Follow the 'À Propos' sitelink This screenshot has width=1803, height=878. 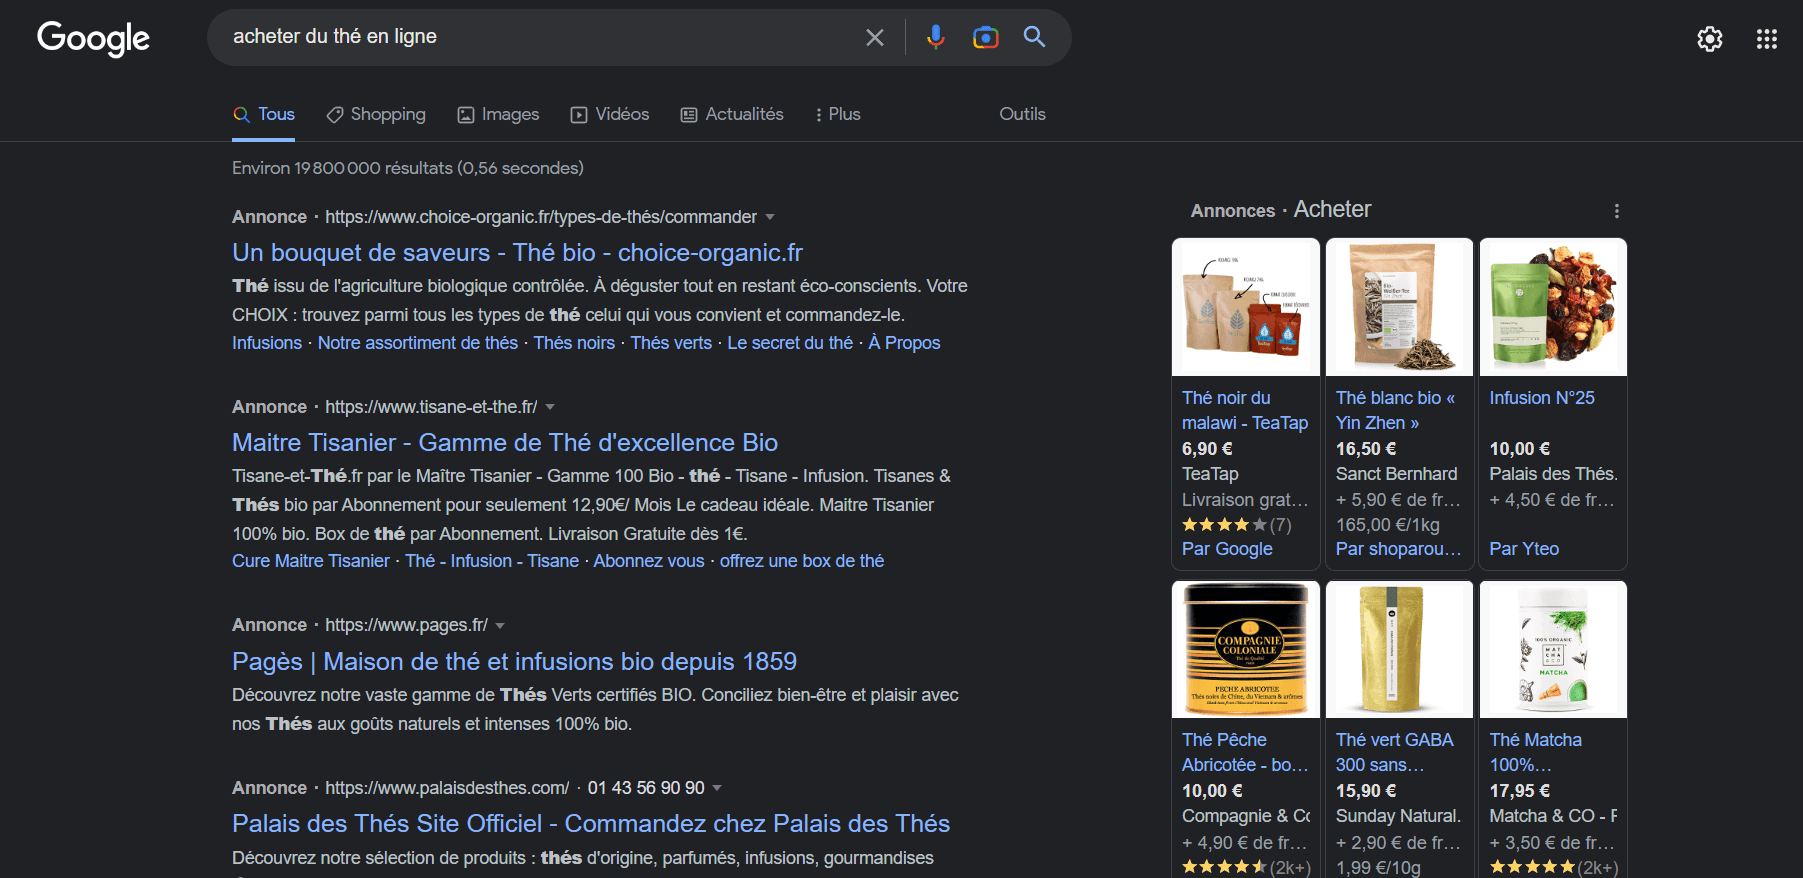904,343
